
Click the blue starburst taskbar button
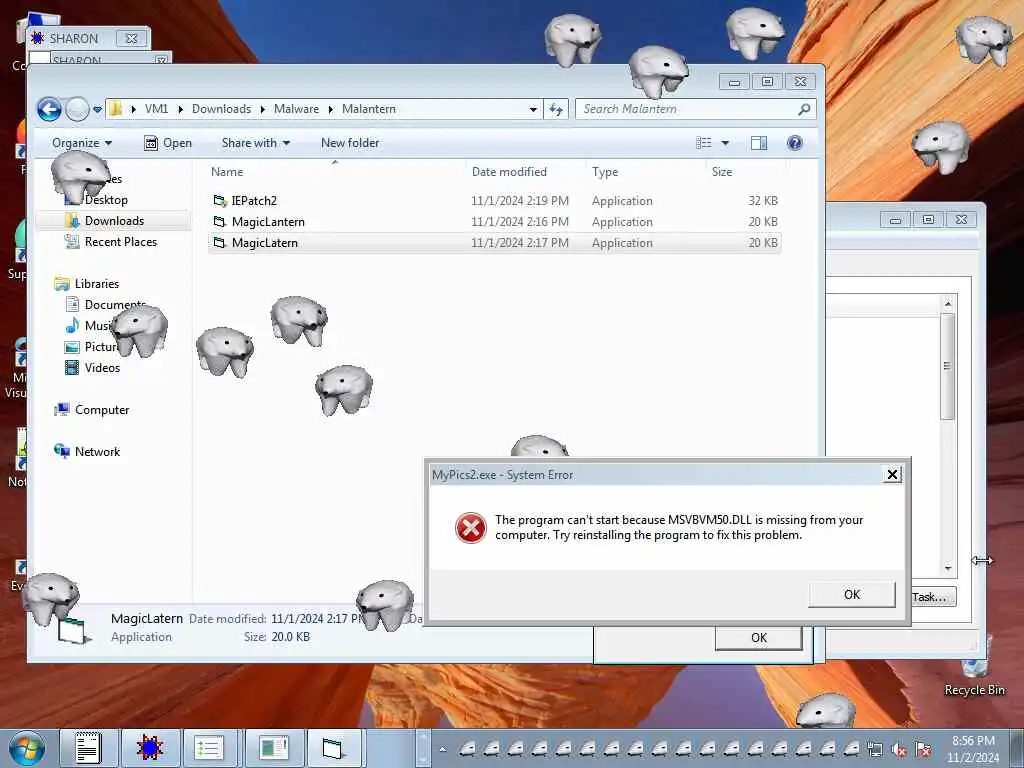coord(150,748)
